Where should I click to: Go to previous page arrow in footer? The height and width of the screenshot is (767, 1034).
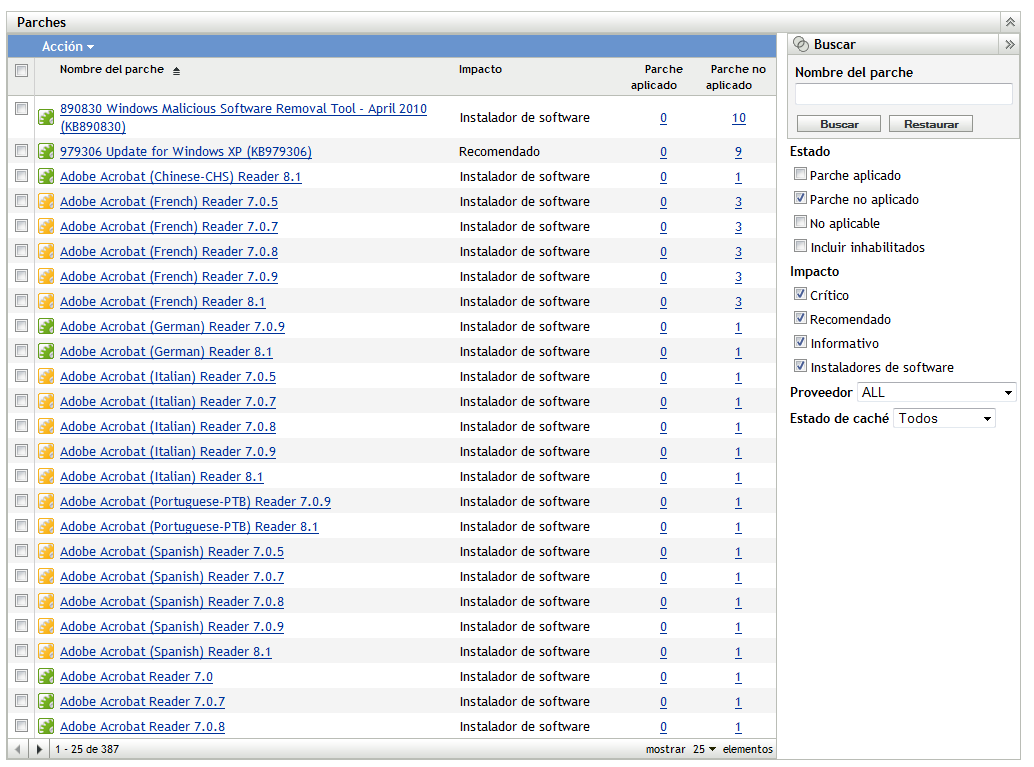(x=18, y=749)
